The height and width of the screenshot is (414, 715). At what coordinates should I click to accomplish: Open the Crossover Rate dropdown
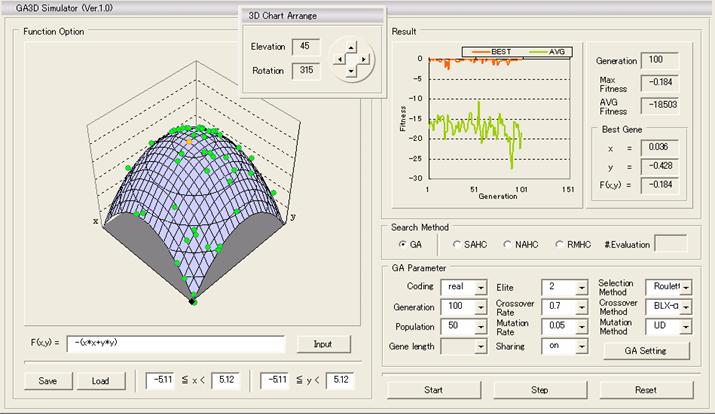(x=582, y=307)
